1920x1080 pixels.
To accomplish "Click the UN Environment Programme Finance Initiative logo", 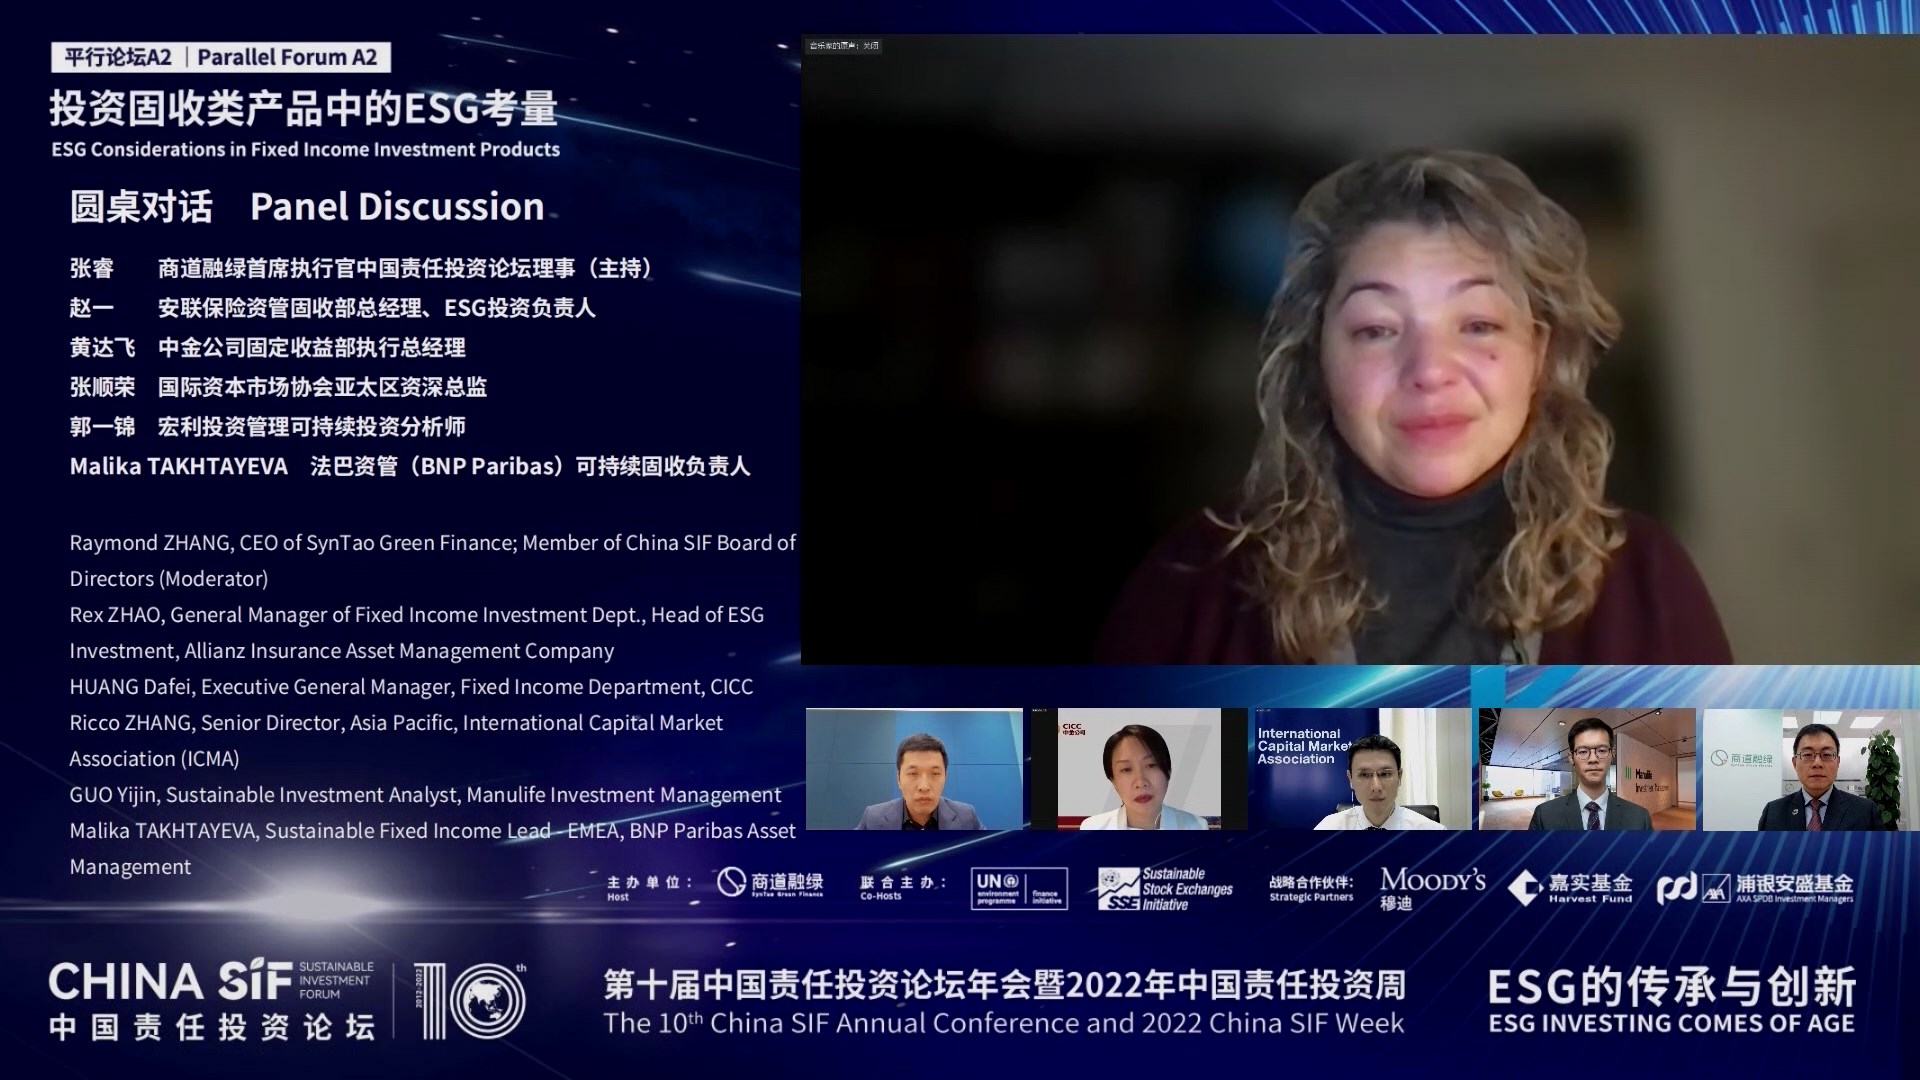I will [1018, 888].
